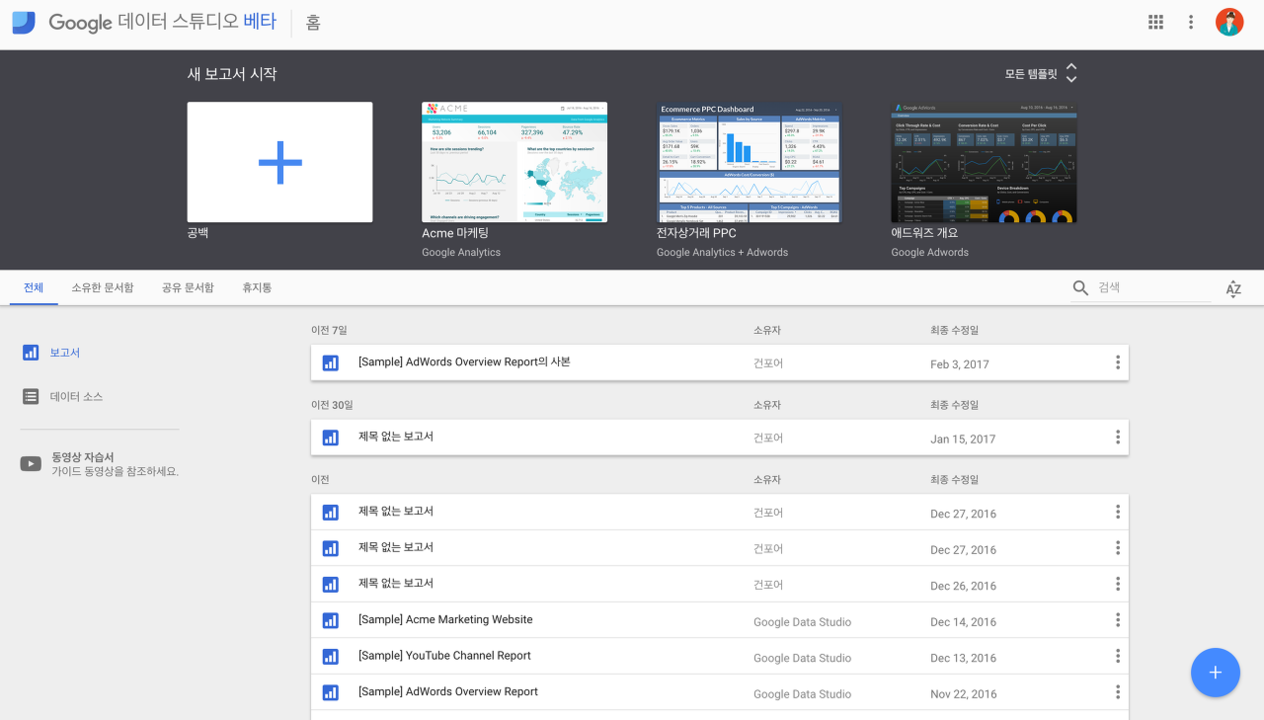Switch to the 전체 tab

(x=34, y=288)
